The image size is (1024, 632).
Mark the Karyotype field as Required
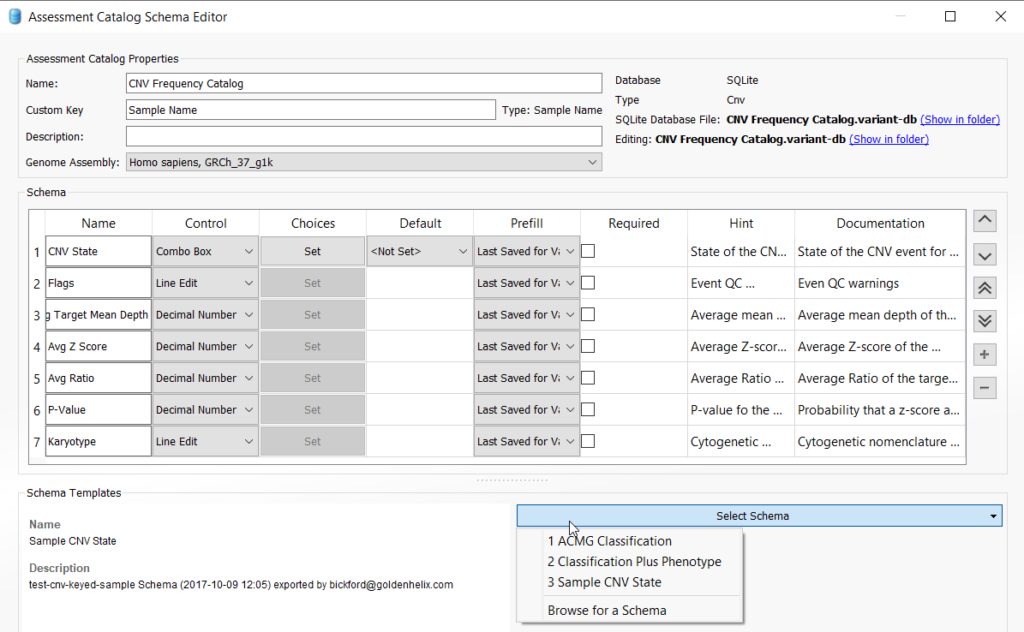coord(587,440)
